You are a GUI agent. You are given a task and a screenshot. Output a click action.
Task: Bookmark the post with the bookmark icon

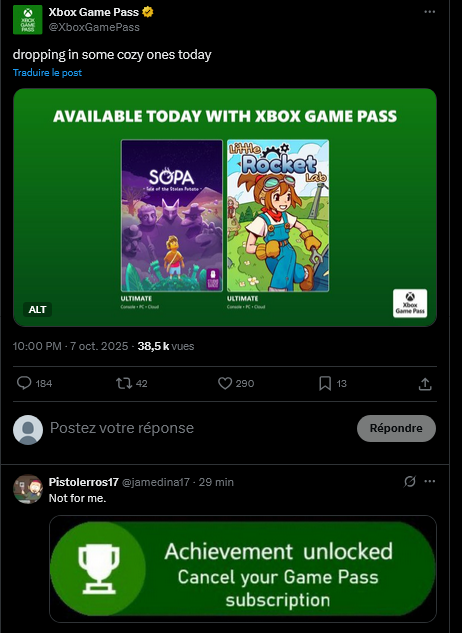325,383
